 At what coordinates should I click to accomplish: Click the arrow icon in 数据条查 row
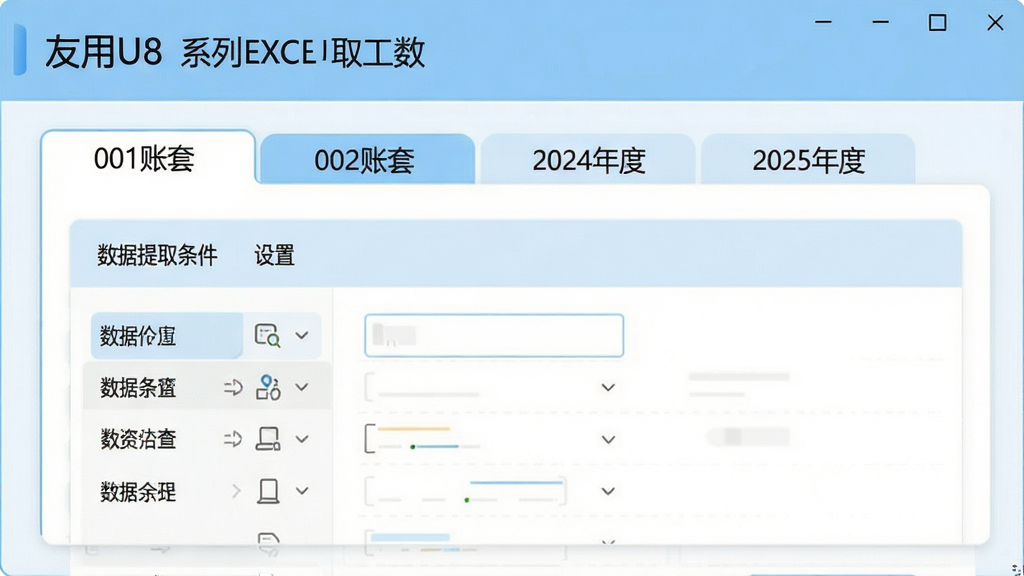coord(233,387)
